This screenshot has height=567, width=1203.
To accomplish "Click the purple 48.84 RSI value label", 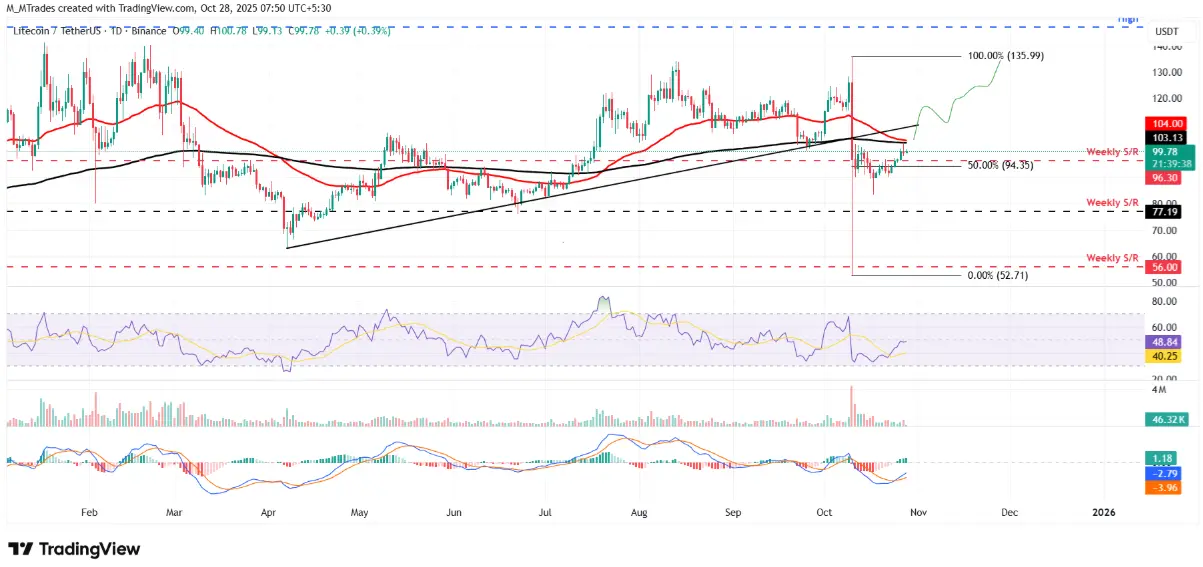I will click(1162, 342).
